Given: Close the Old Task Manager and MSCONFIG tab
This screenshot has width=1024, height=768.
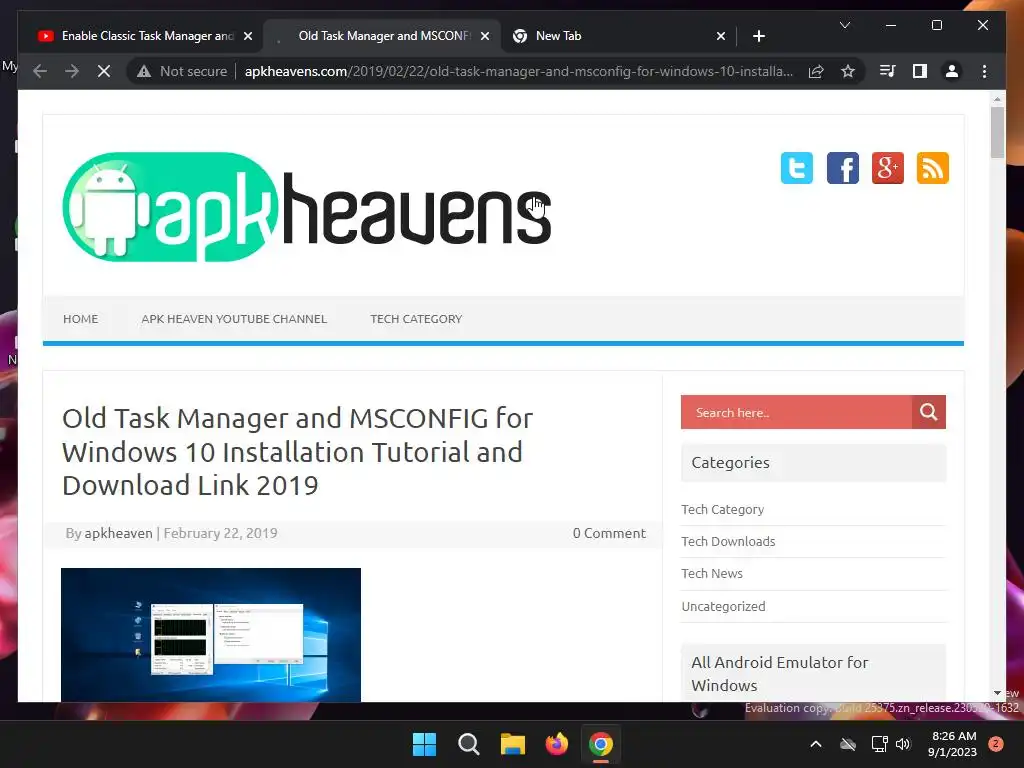Looking at the screenshot, I should [485, 36].
